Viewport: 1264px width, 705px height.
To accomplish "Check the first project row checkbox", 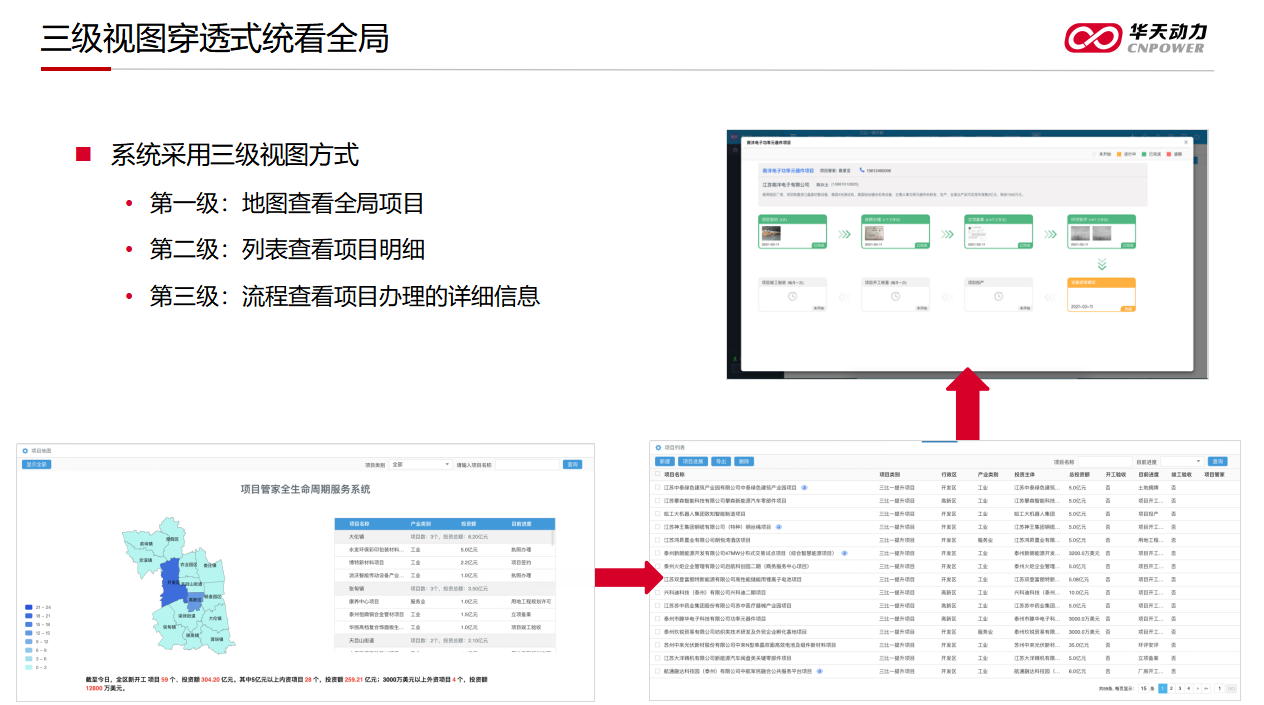I will [x=657, y=488].
